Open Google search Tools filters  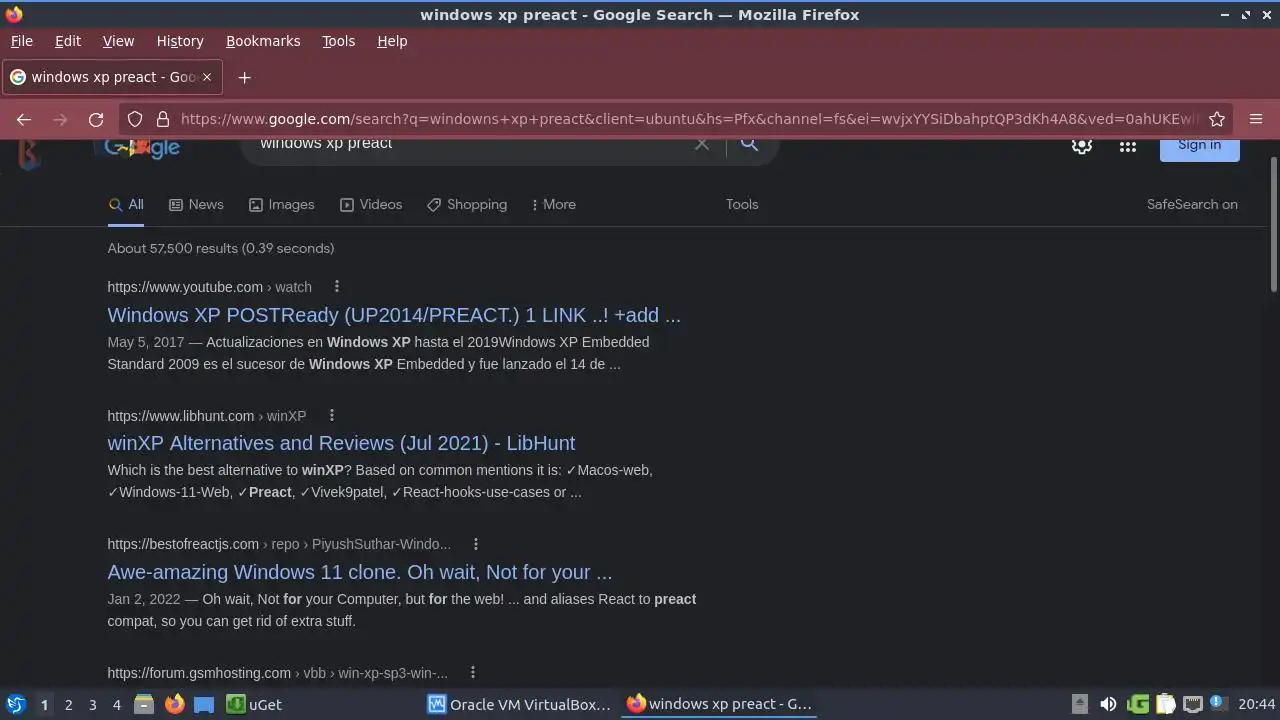[x=742, y=204]
